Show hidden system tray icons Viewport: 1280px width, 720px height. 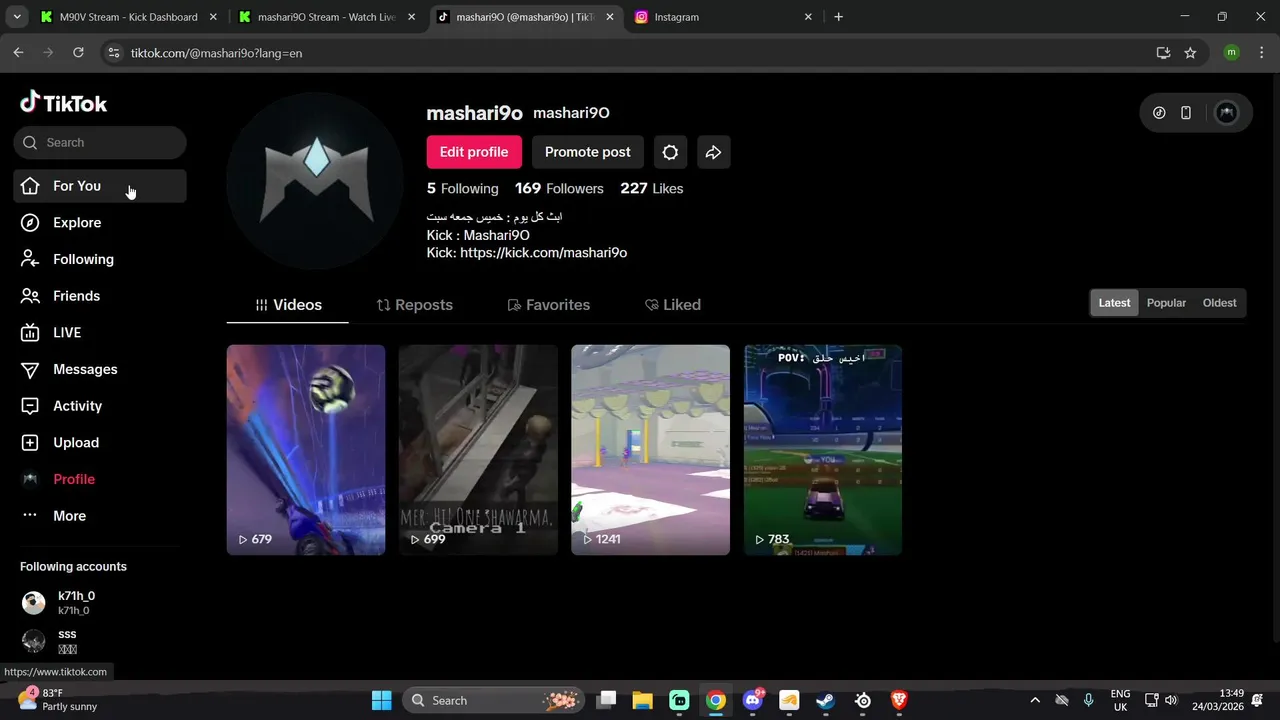pos(1035,701)
